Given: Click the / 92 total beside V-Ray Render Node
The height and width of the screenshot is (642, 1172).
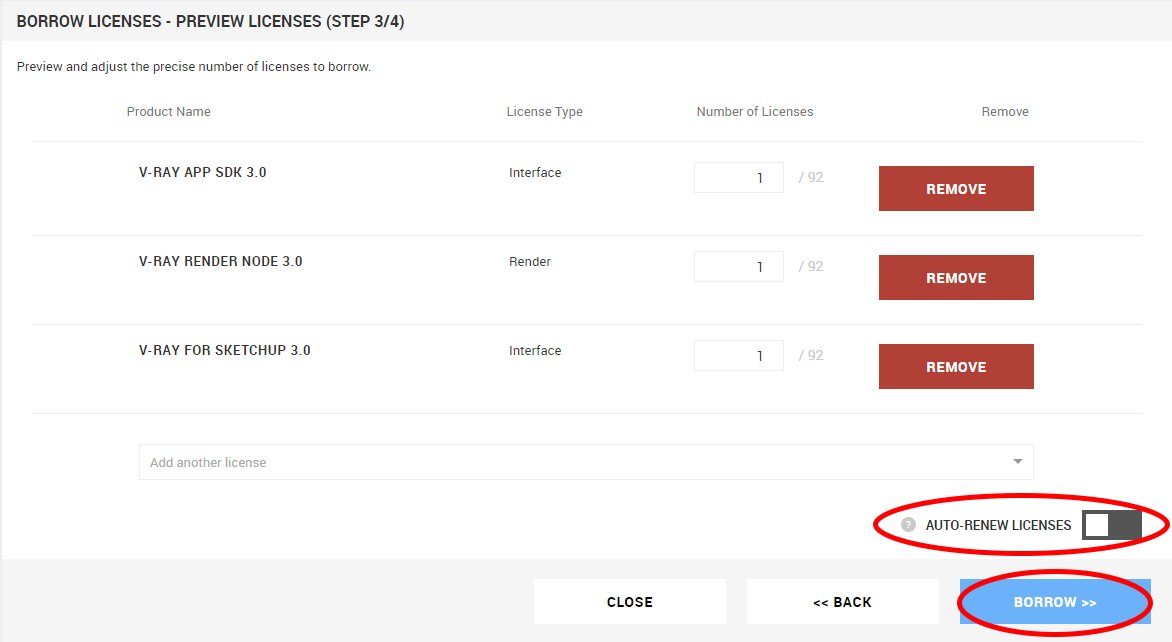Looking at the screenshot, I should 810,266.
